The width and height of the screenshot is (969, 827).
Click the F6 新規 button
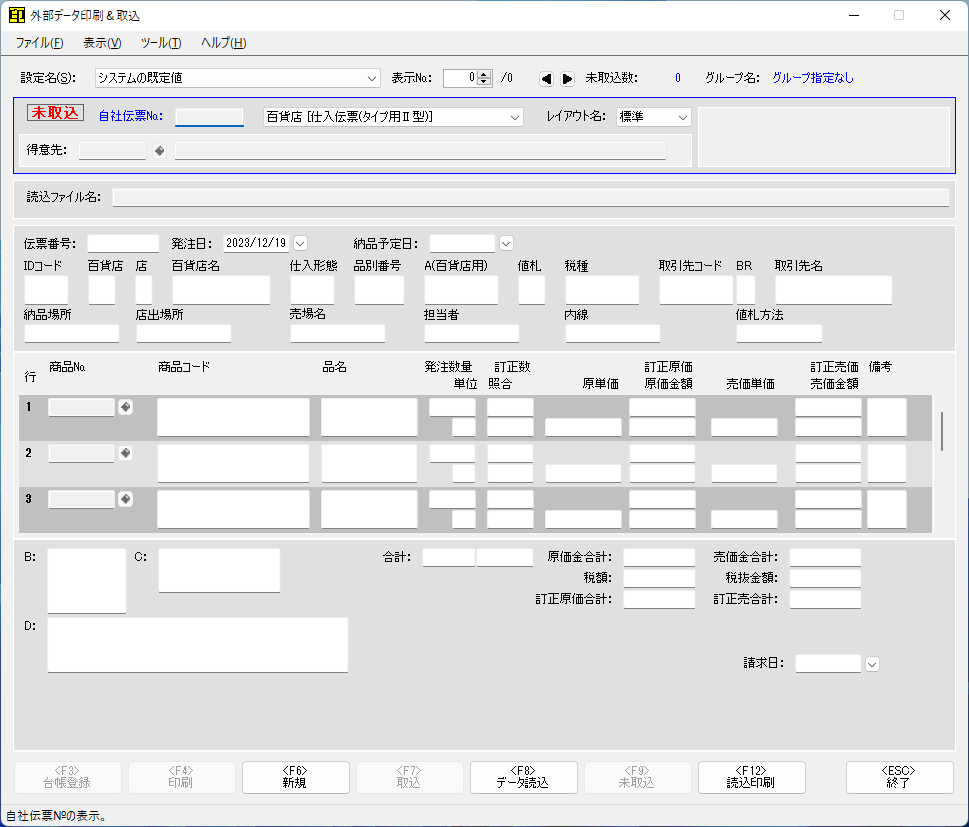pyautogui.click(x=295, y=777)
